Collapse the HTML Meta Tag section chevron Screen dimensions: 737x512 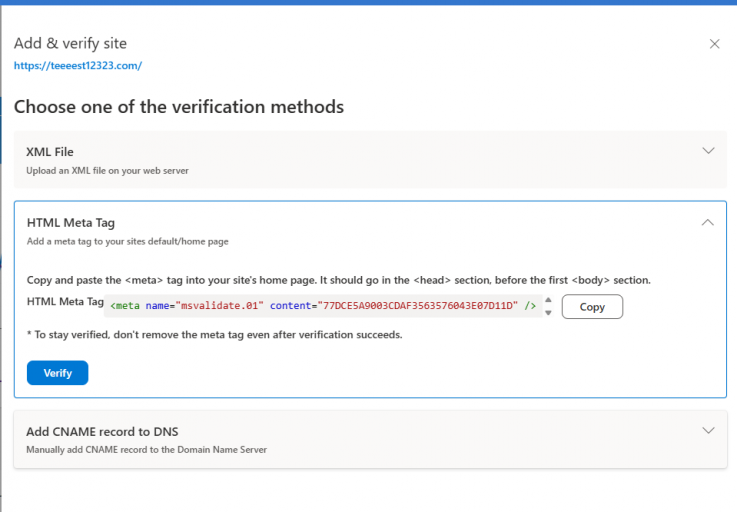coord(707,222)
